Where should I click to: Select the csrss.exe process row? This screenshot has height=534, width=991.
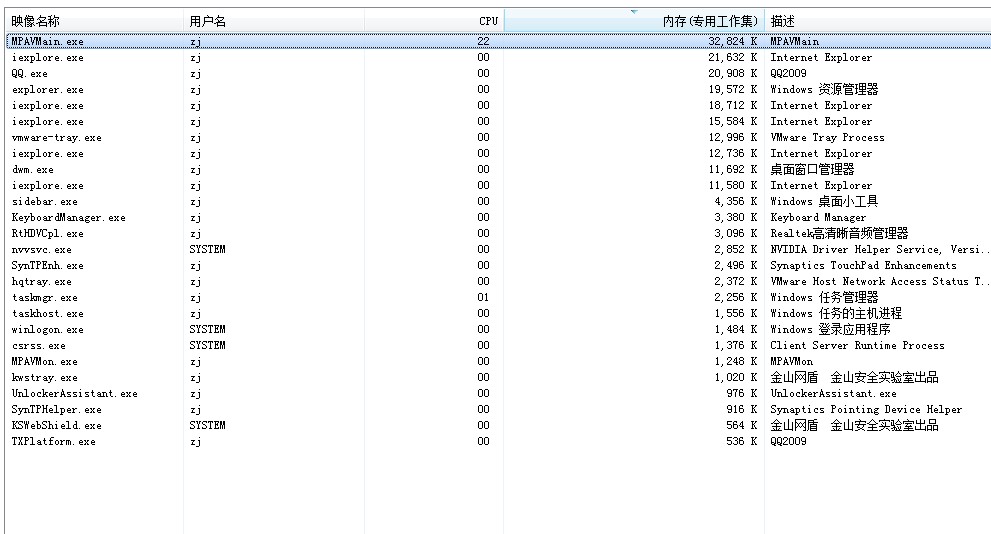pyautogui.click(x=39, y=346)
